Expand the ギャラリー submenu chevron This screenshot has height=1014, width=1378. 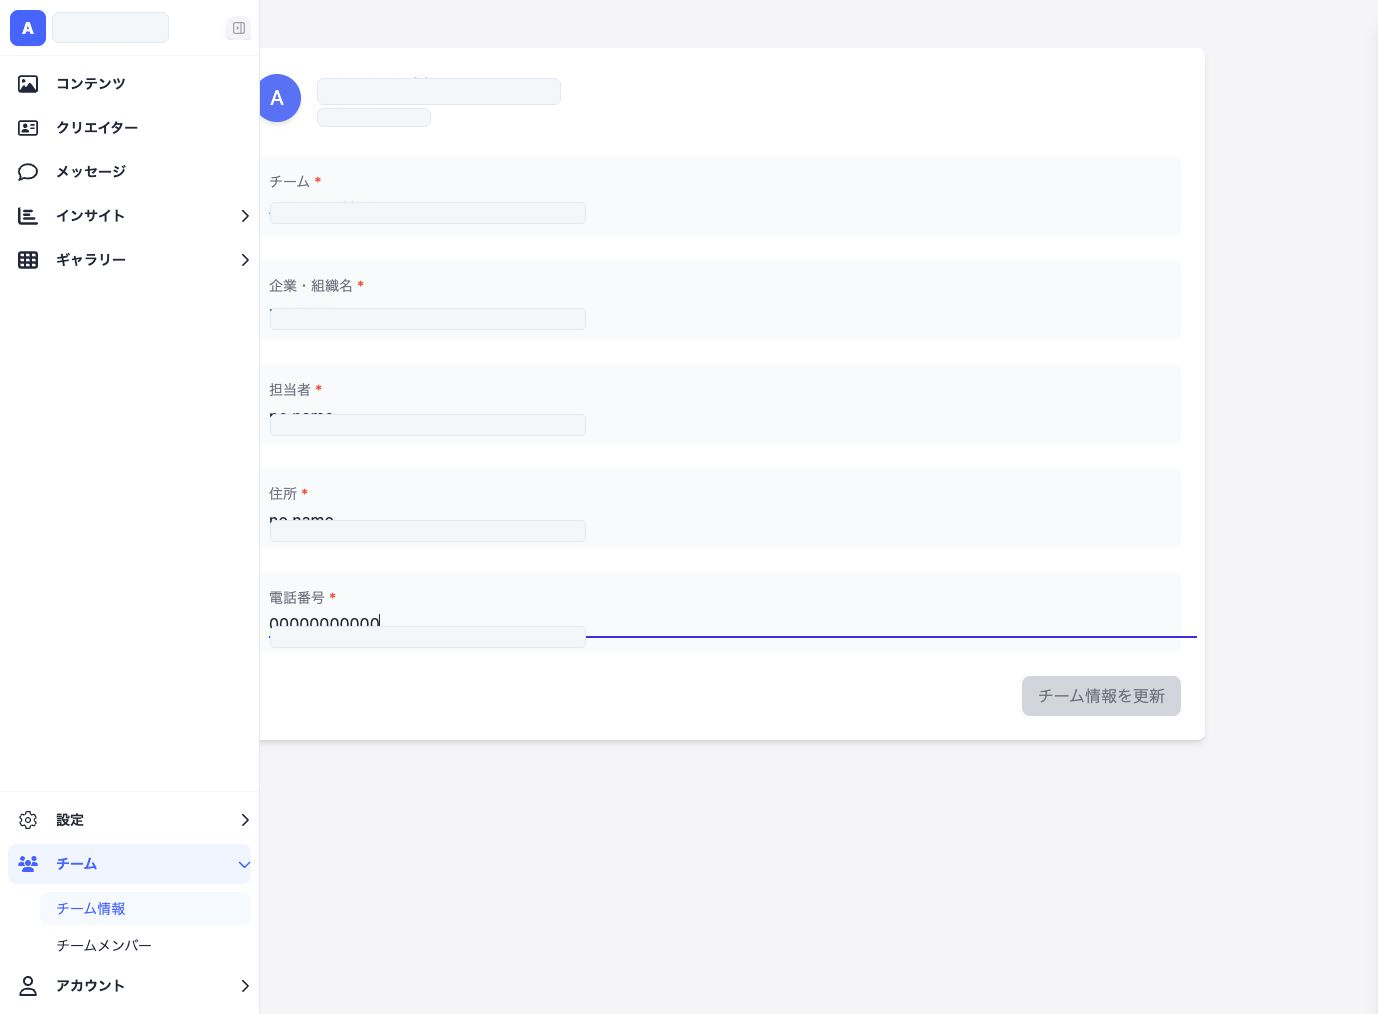tap(245, 260)
